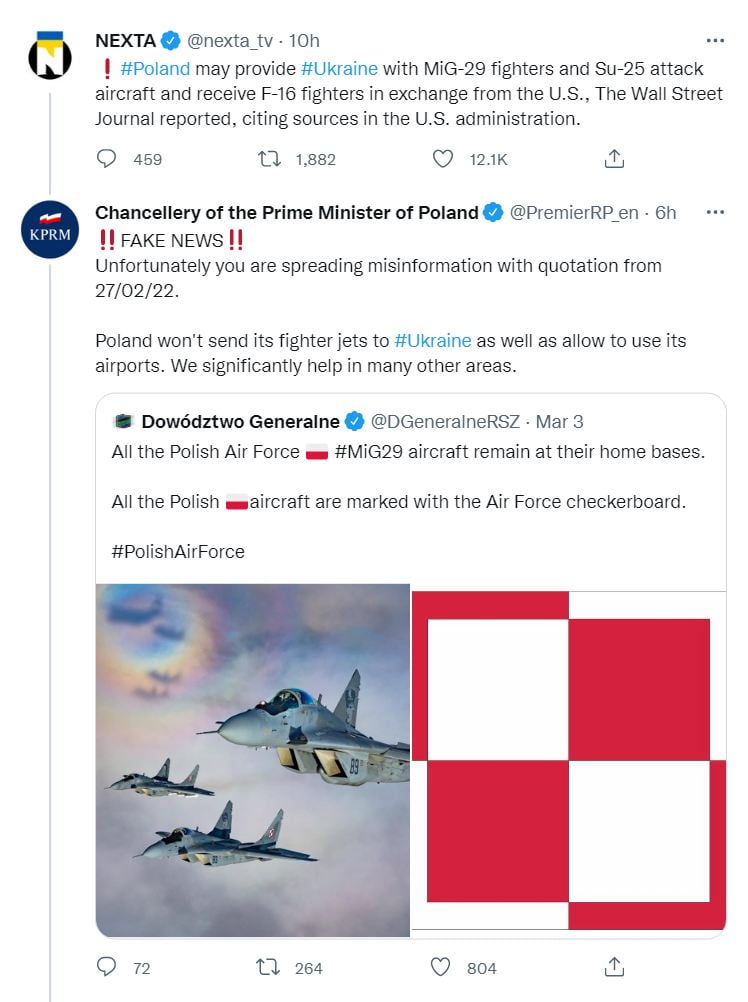Like the Chancellery of Poland tweet
The width and height of the screenshot is (748, 1002).
(x=442, y=967)
